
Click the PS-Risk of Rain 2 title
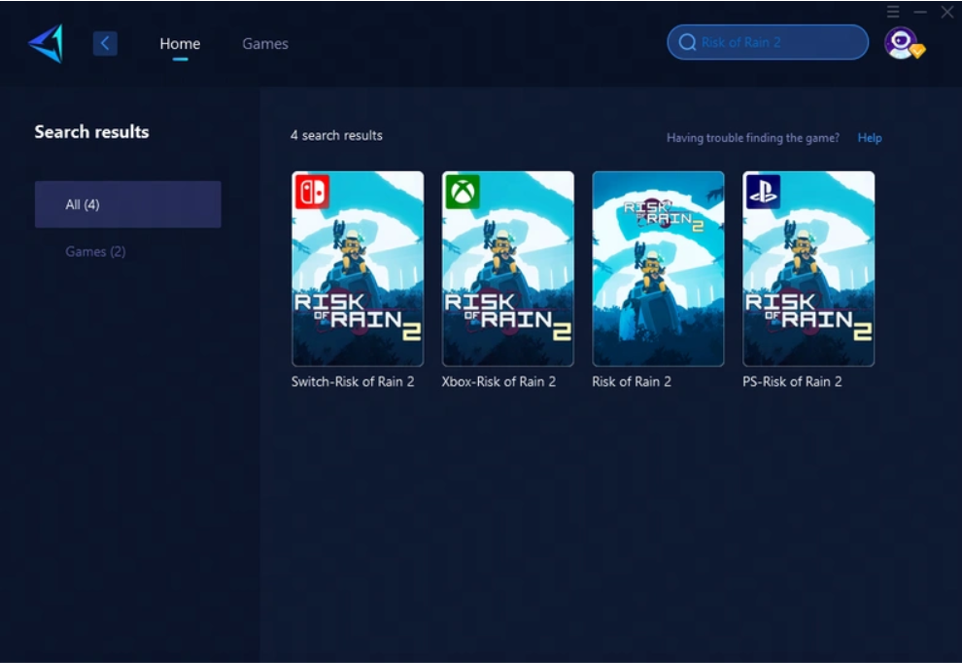[792, 381]
